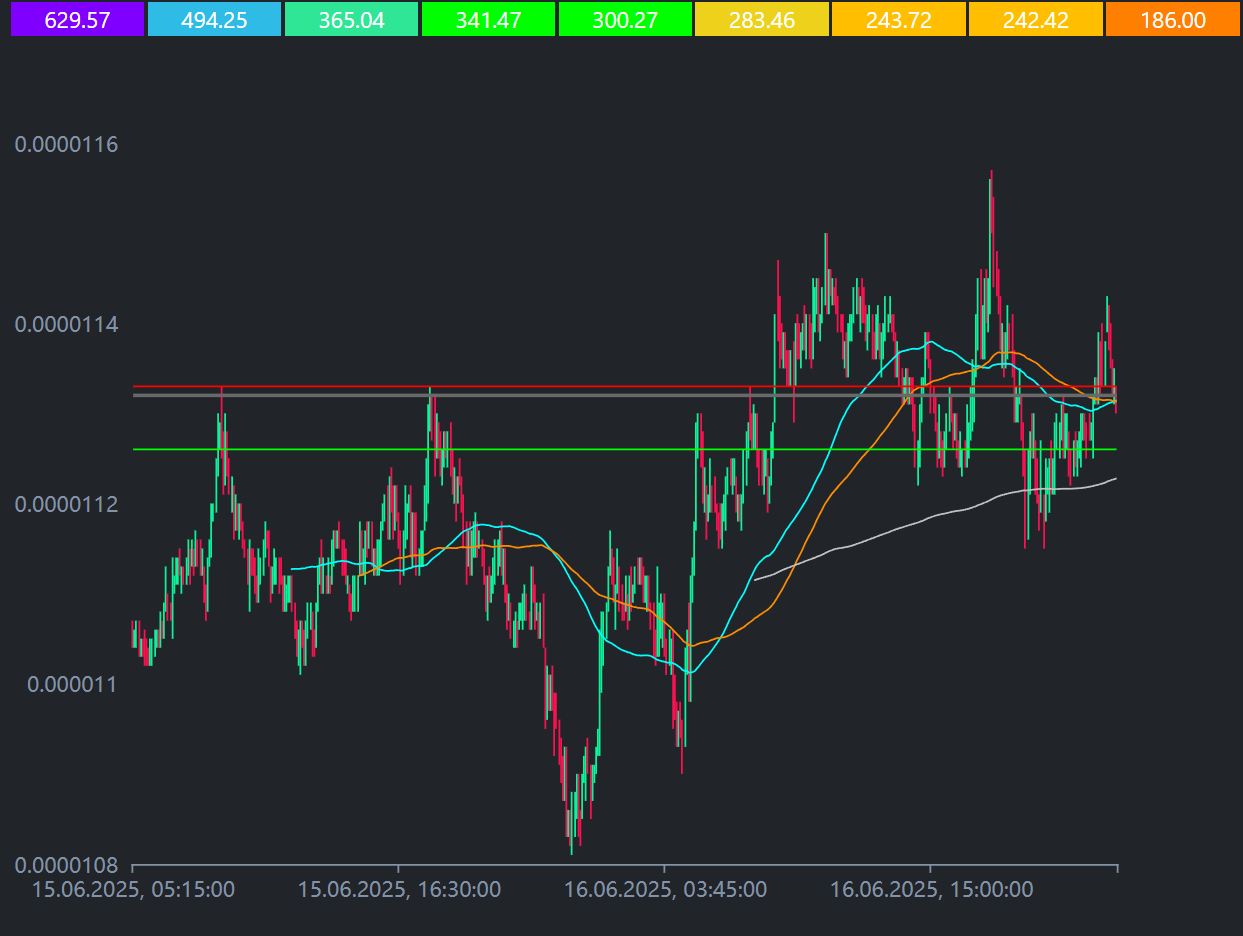Click the 16.06.2025, 15:00:00 time label
Image resolution: width=1243 pixels, height=936 pixels.
[931, 889]
